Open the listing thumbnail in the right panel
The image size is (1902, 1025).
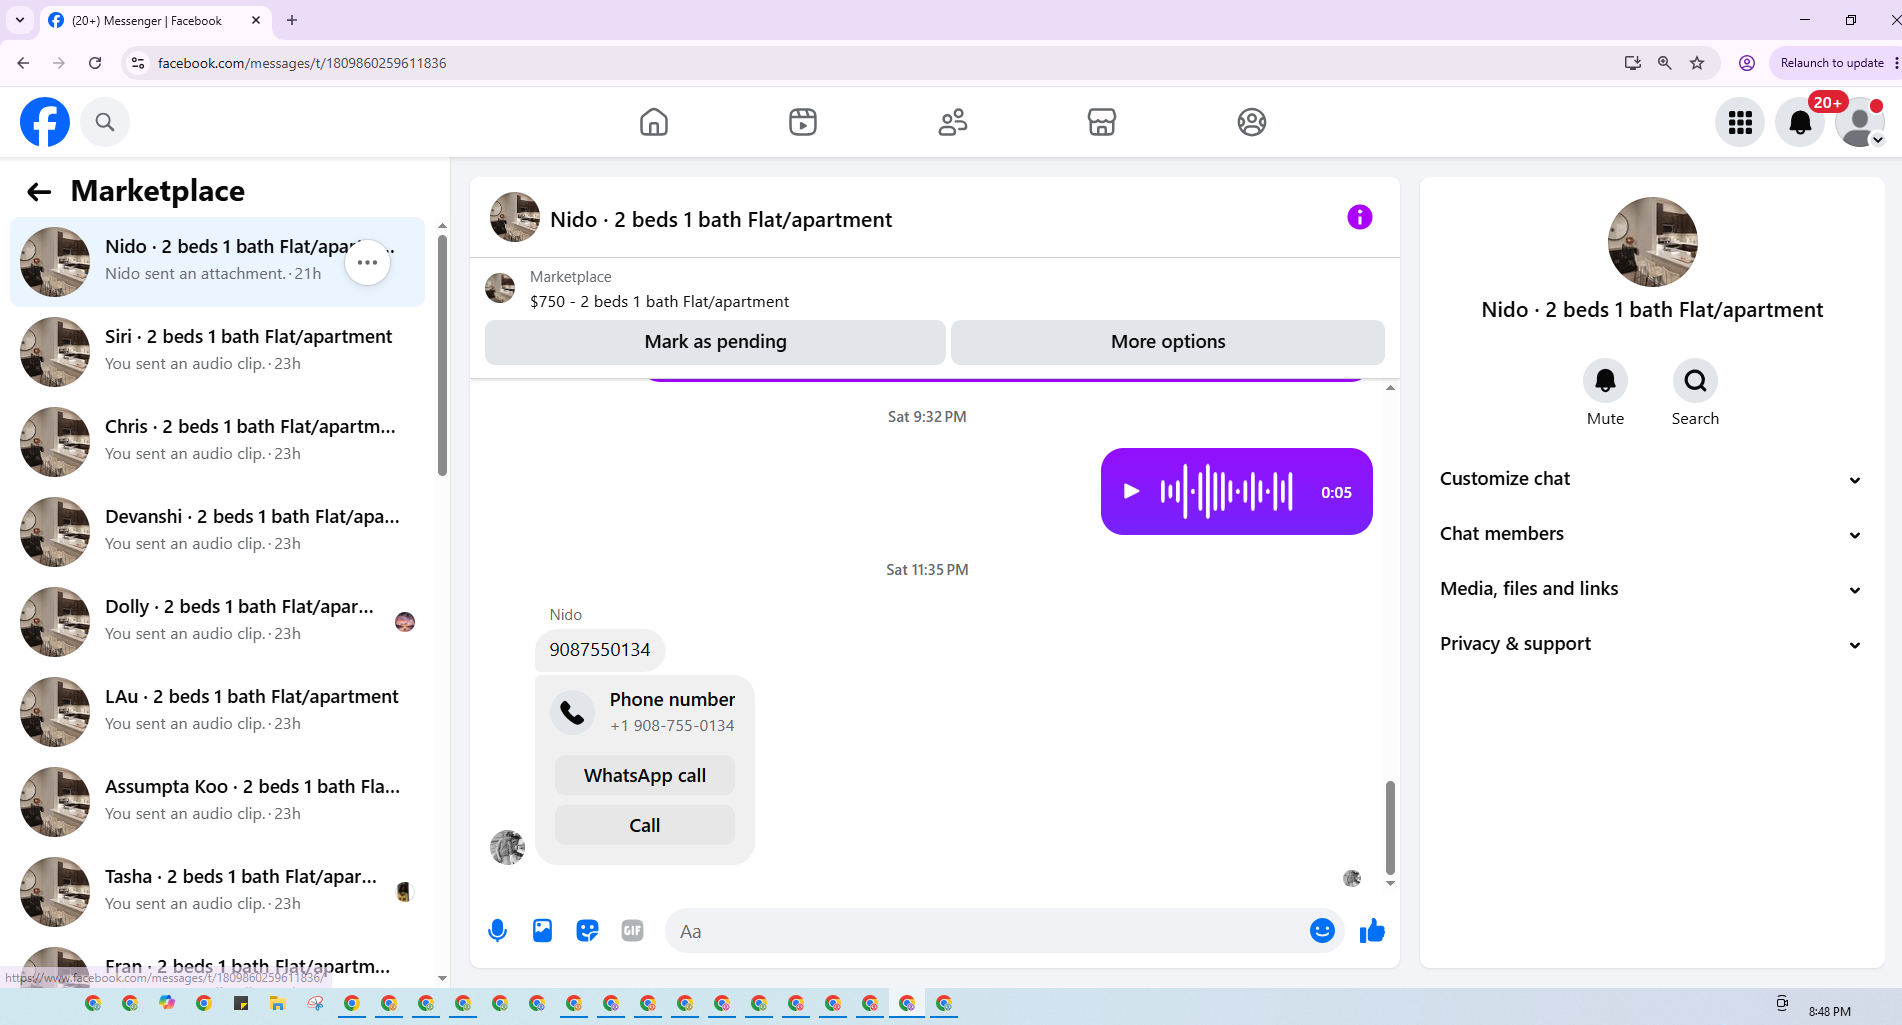pos(1652,242)
